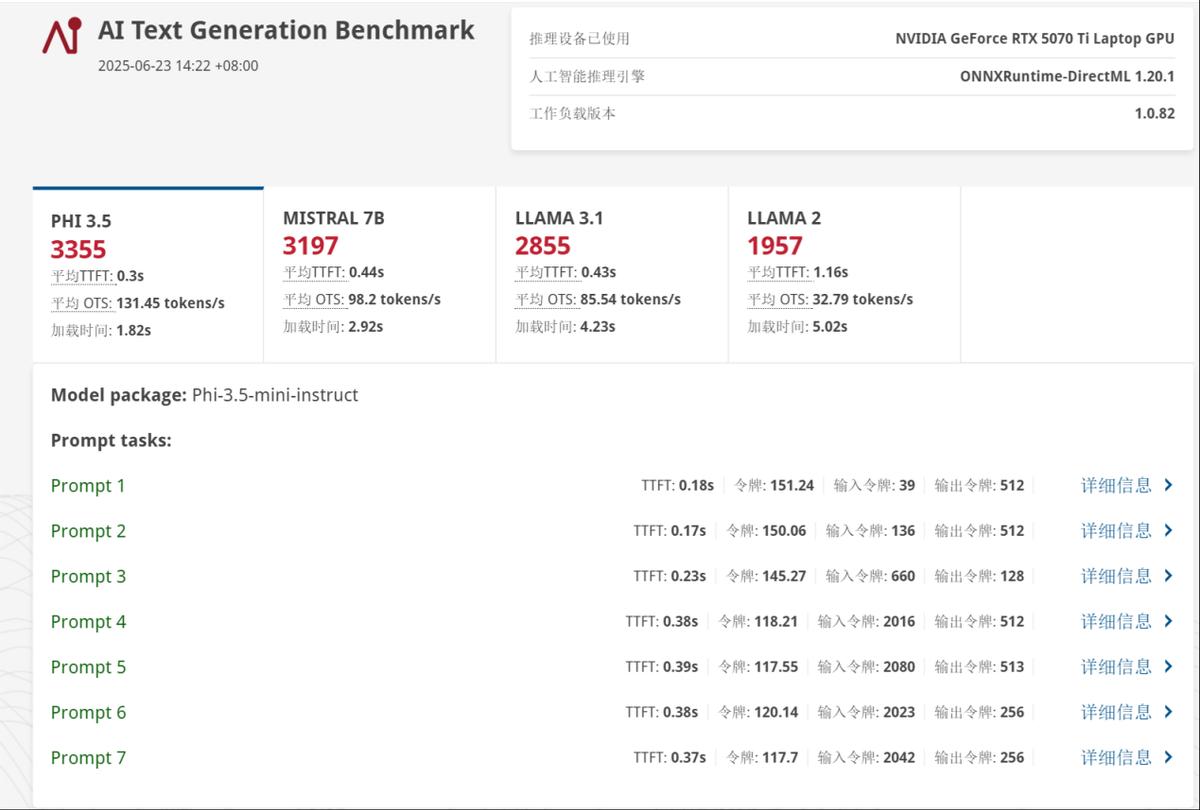Viewport: 1200px width, 810px height.
Task: Open the LLAMA 3.1 results tab
Action: point(611,274)
